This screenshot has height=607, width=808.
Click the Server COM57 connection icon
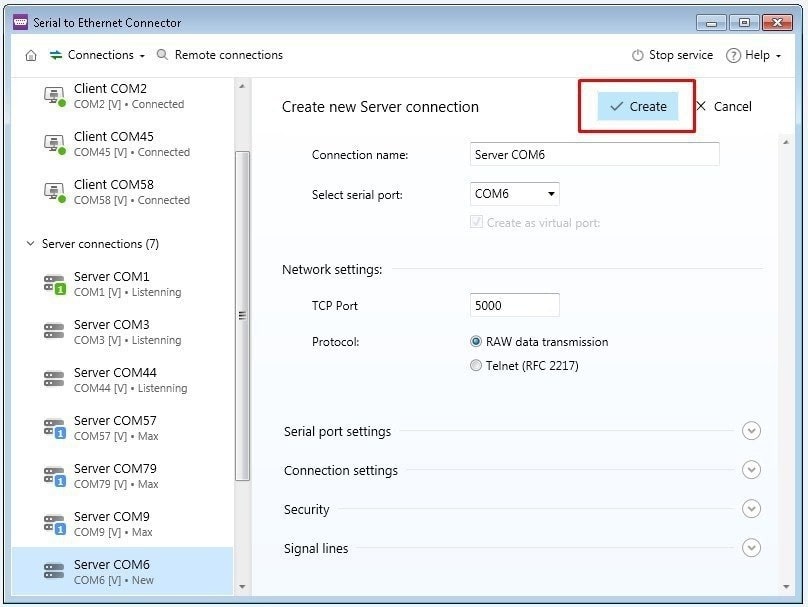[54, 428]
